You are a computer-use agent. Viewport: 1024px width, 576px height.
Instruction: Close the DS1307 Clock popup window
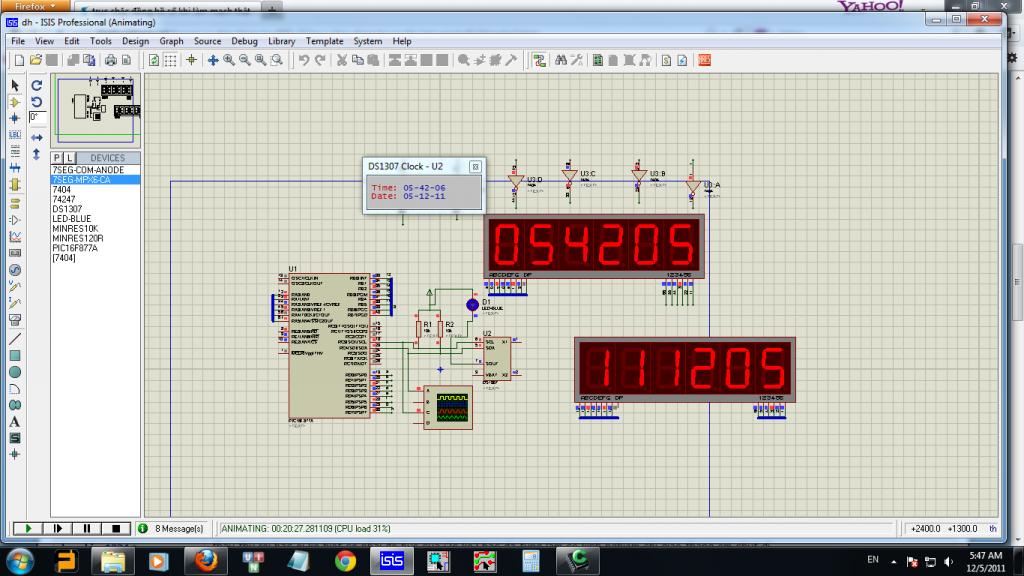[475, 166]
